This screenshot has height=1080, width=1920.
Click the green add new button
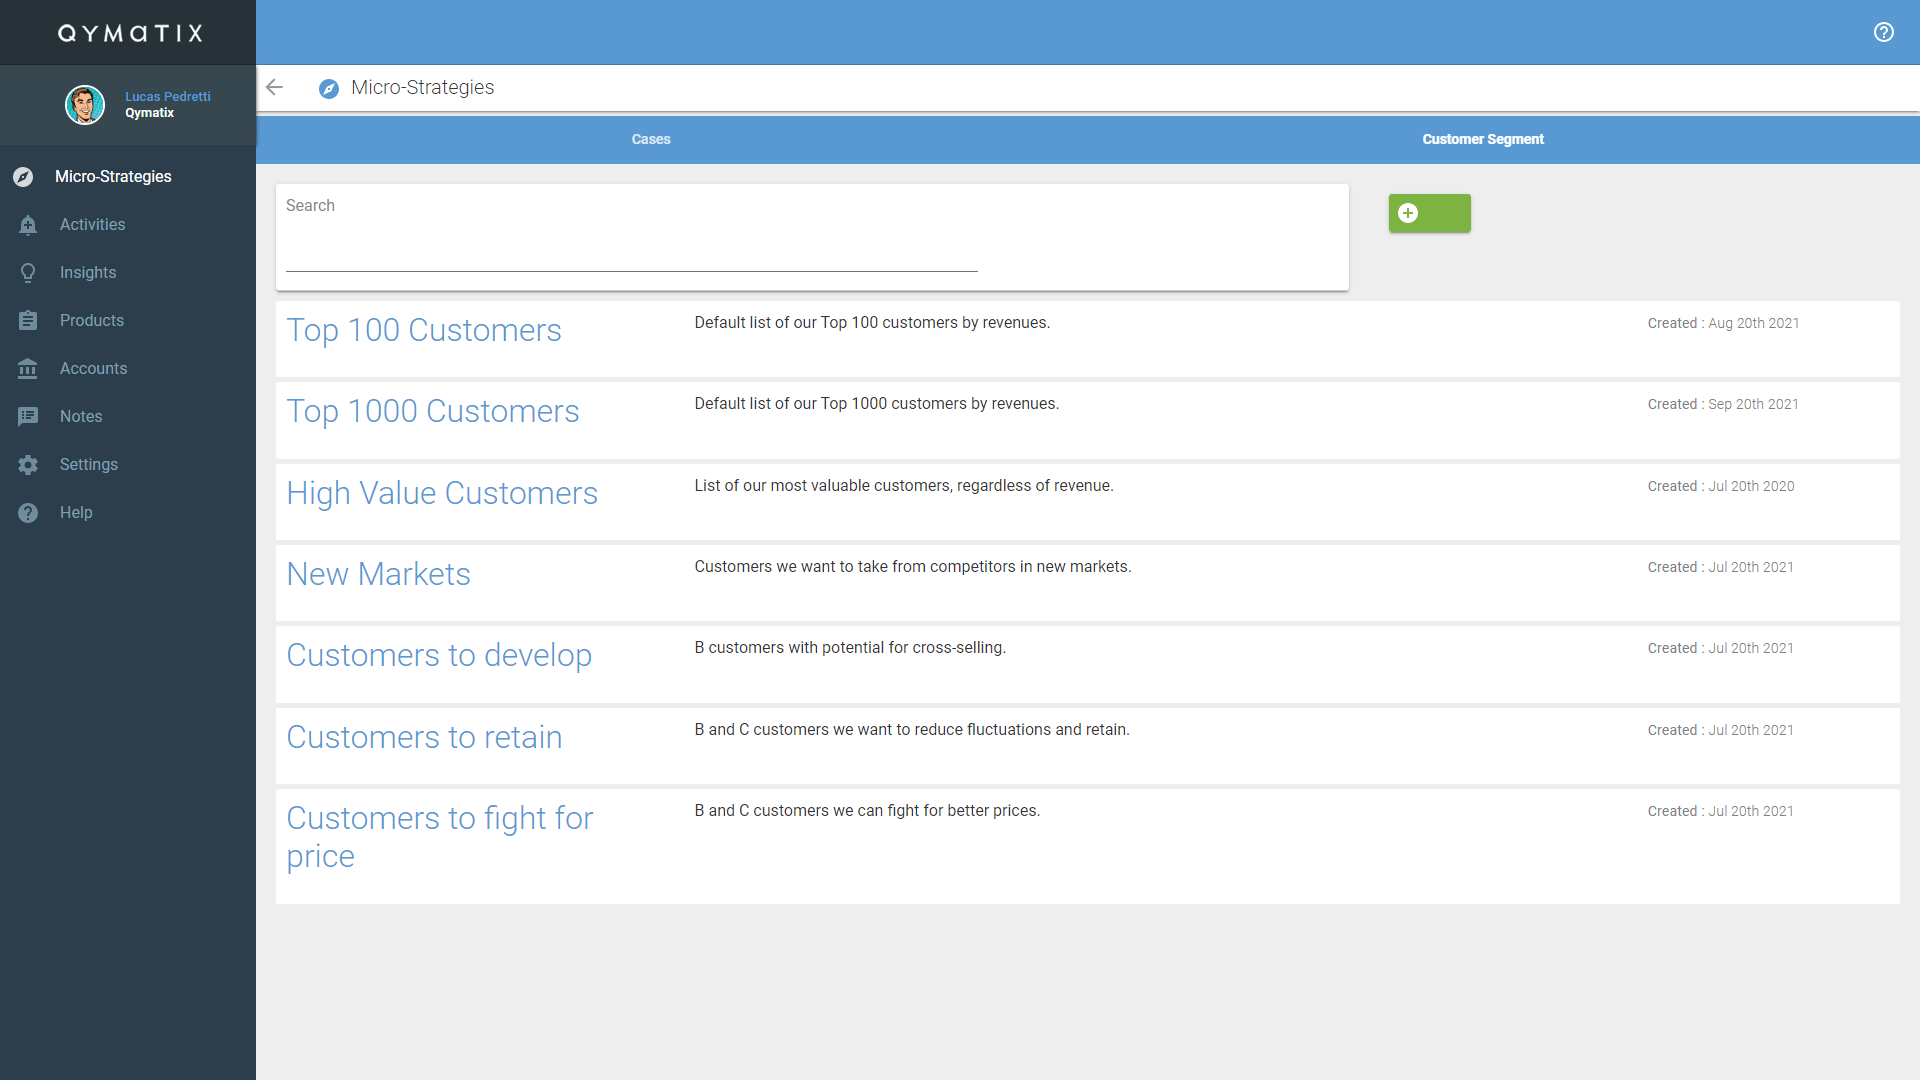[x=1429, y=212]
